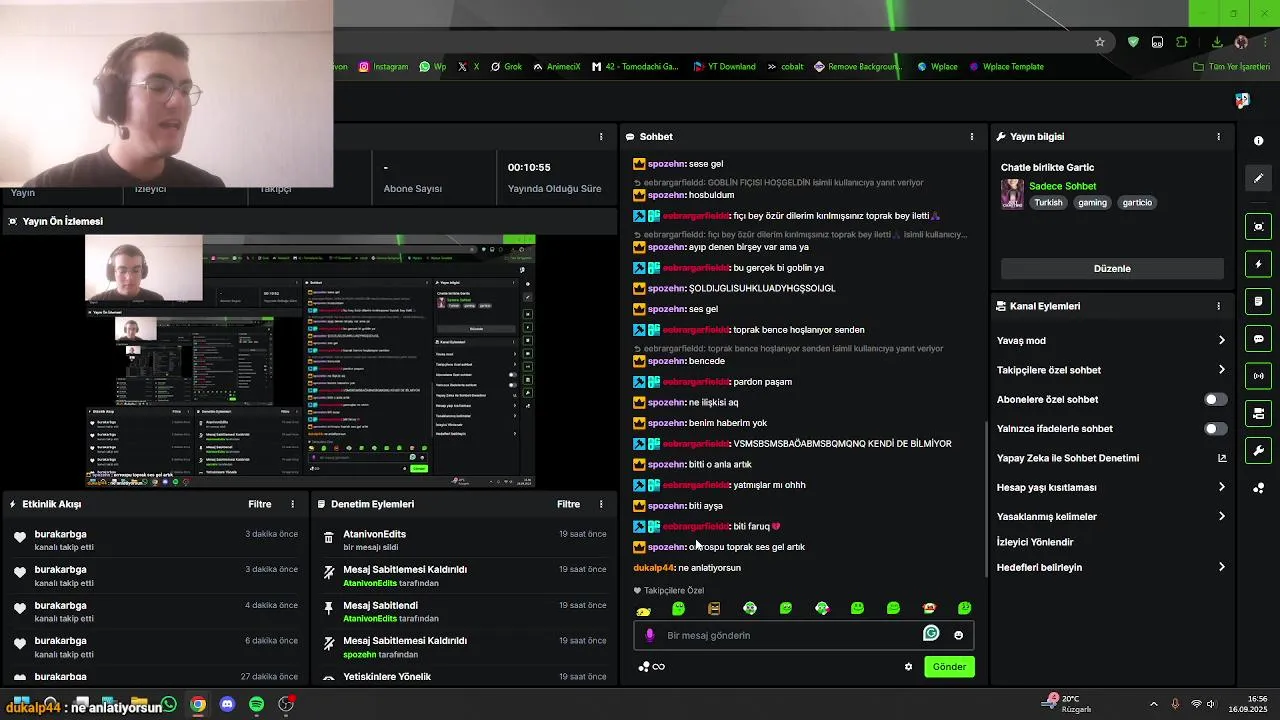Bookmark page with the star icon
Viewport: 1280px width, 720px height.
(1100, 42)
